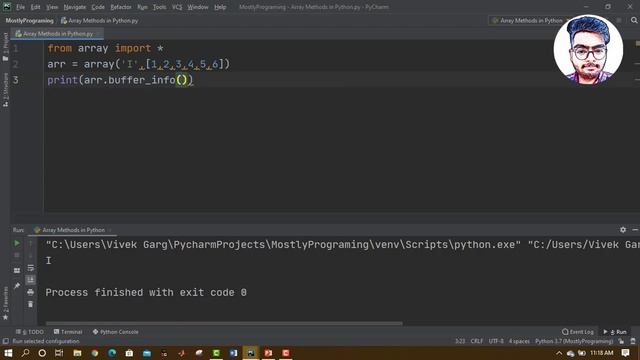This screenshot has height=360, width=640.
Task: Open the Event Log
Action: 578,332
